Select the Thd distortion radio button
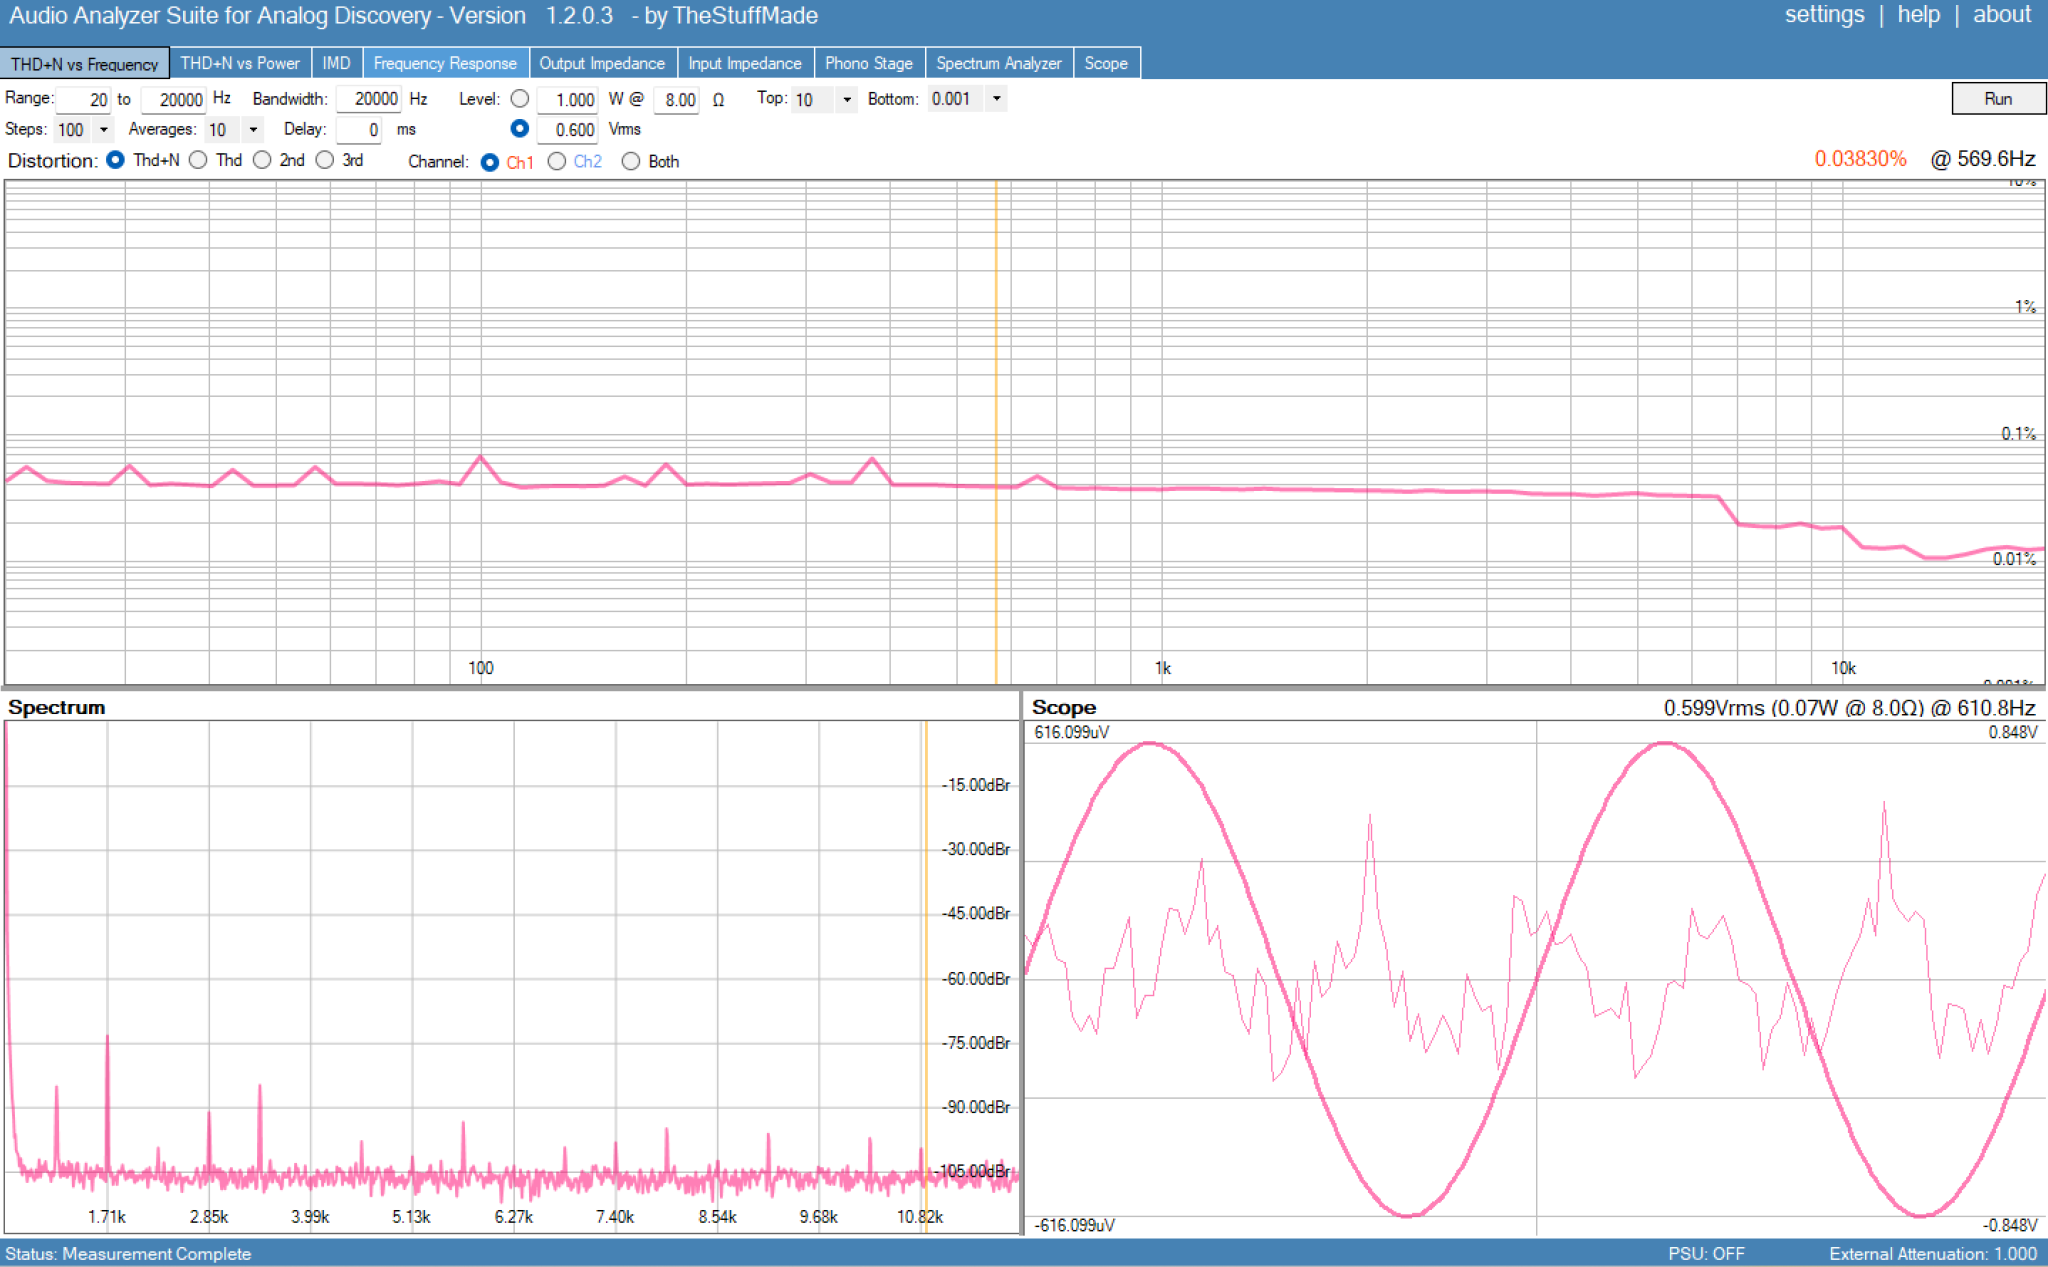Viewport: 2048px width, 1267px height. click(198, 160)
